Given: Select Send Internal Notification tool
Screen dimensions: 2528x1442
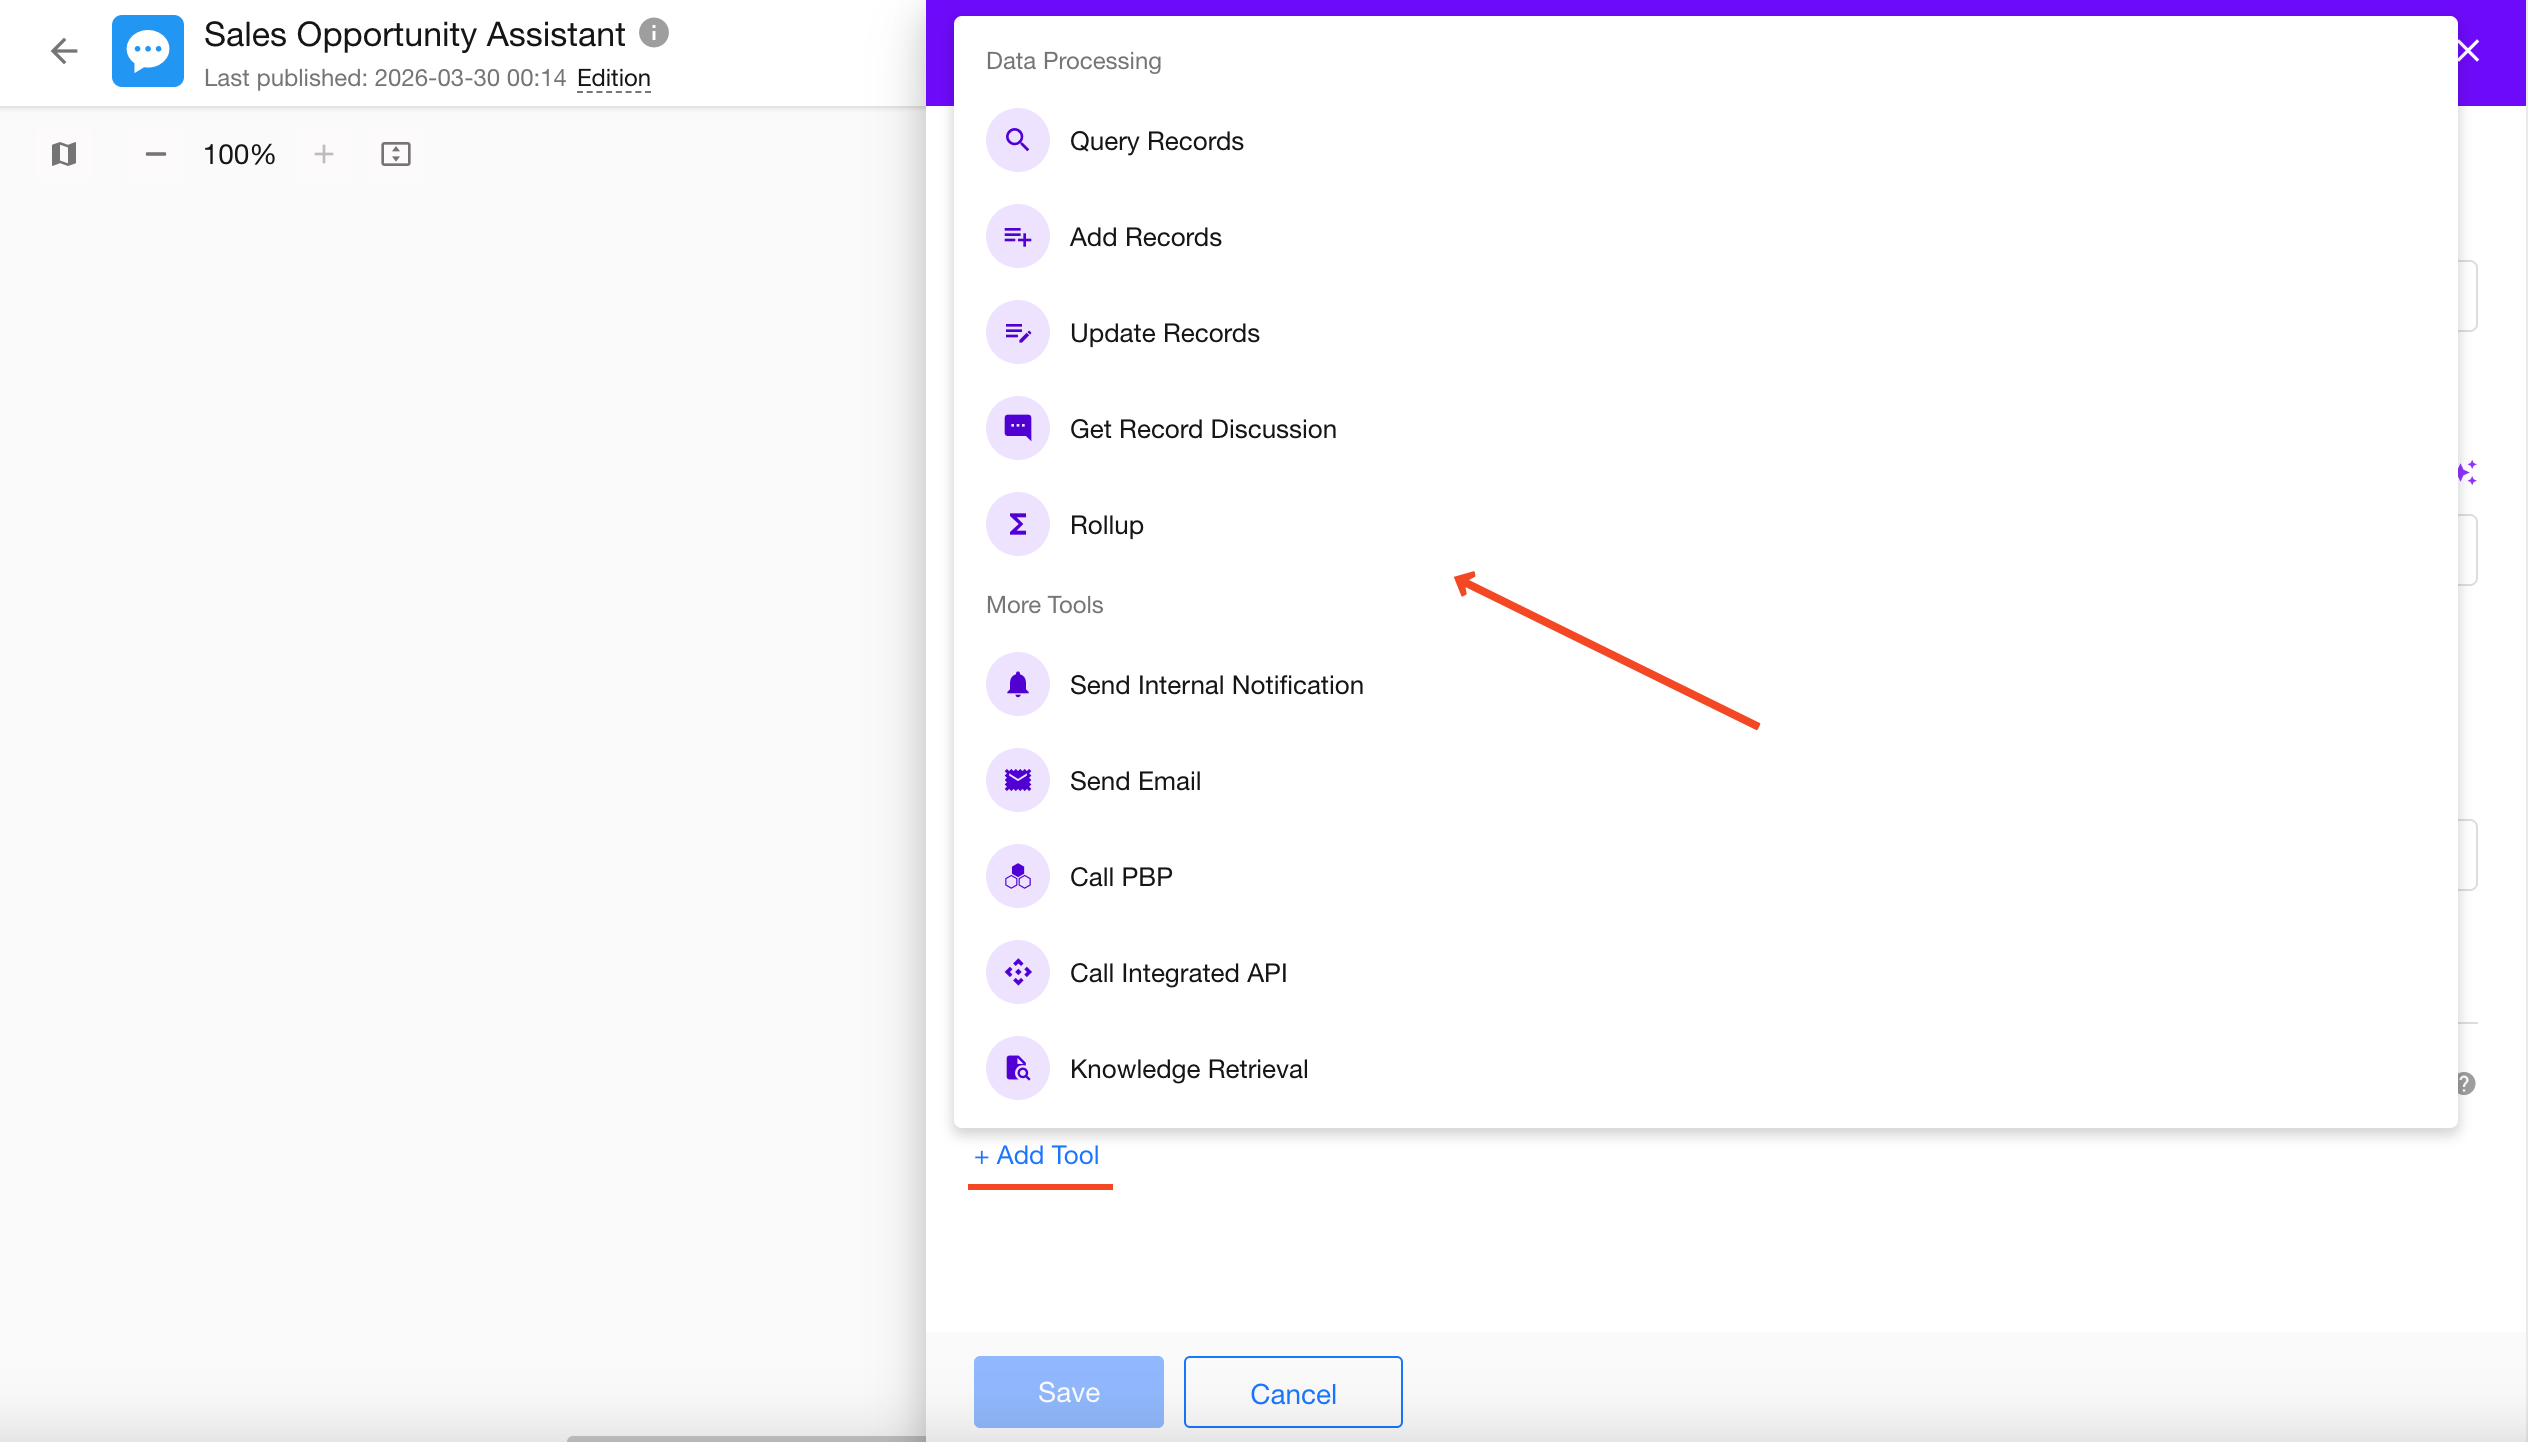Looking at the screenshot, I should 1705,684.
